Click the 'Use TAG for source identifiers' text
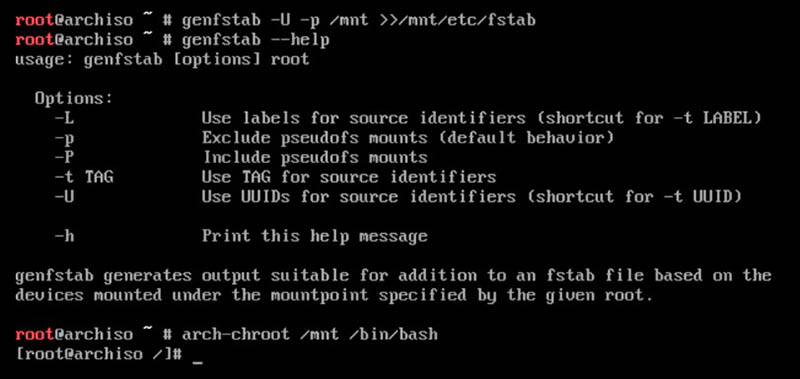800x379 pixels. click(349, 177)
